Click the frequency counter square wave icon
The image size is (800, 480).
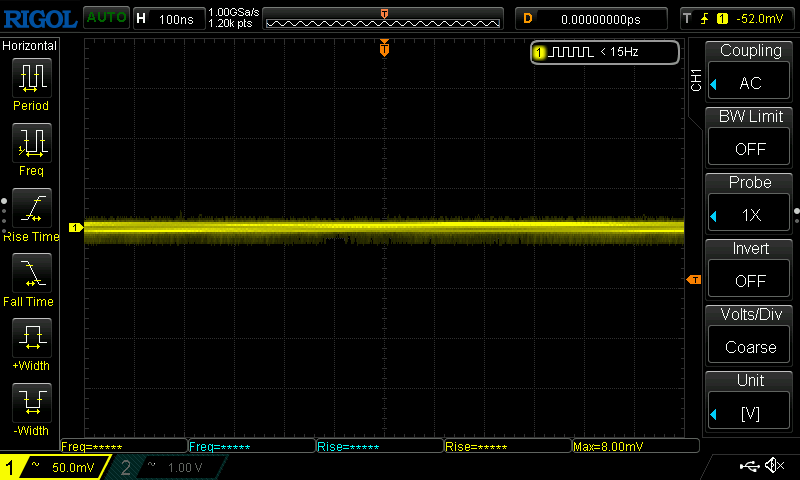(x=571, y=52)
